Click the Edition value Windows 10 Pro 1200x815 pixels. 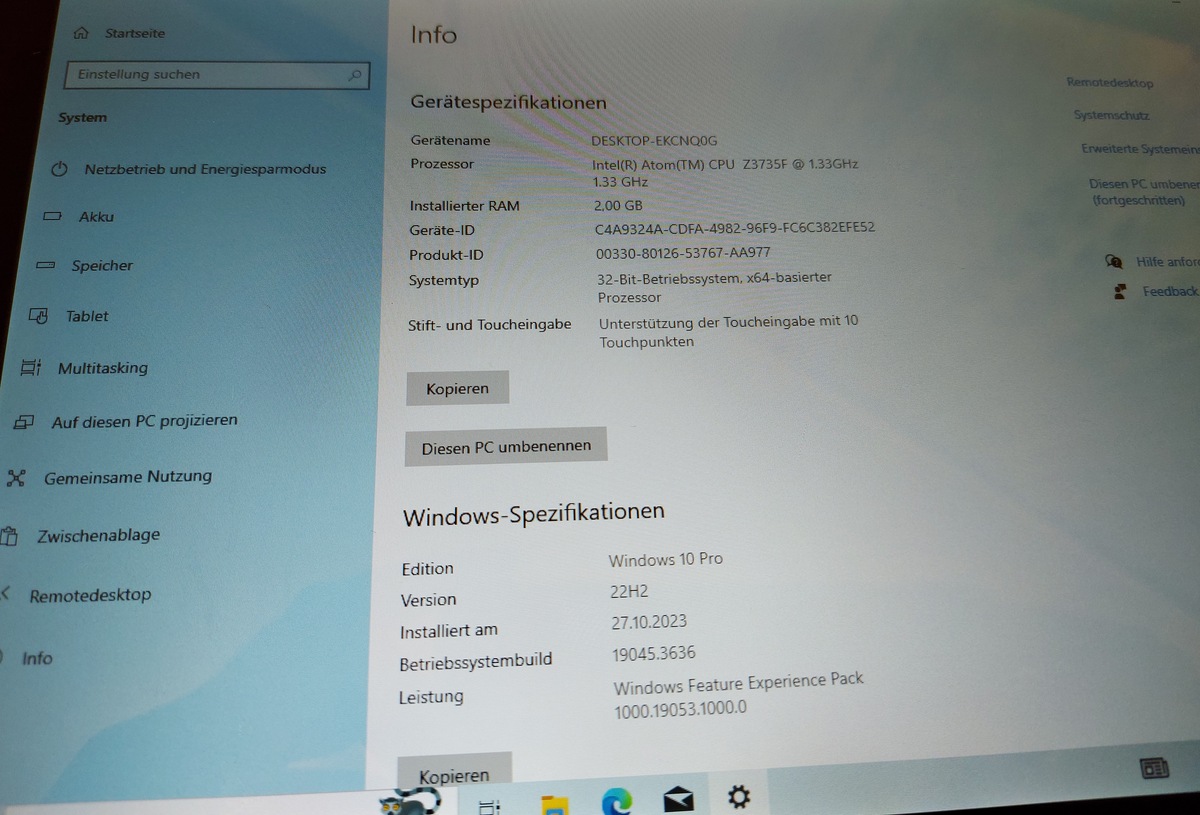(666, 559)
